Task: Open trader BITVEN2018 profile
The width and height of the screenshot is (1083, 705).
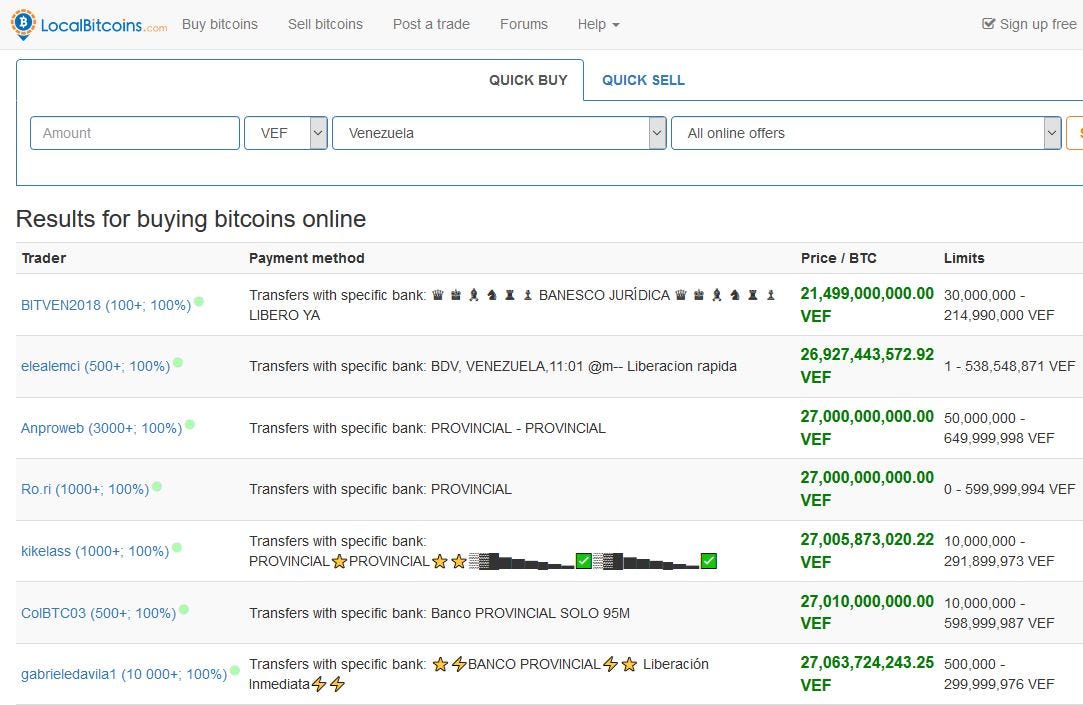Action: (x=106, y=305)
